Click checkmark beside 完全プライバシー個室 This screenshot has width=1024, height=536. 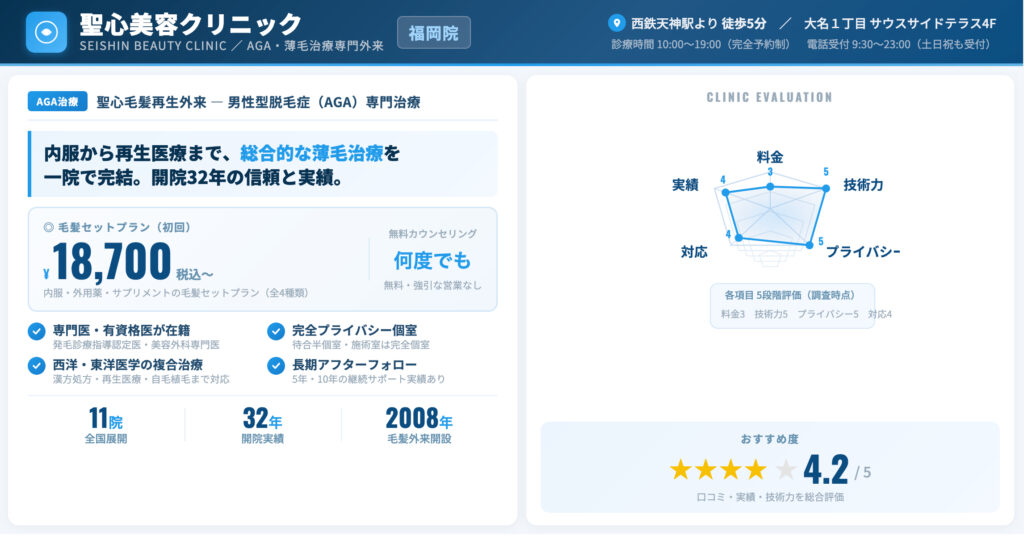click(276, 331)
